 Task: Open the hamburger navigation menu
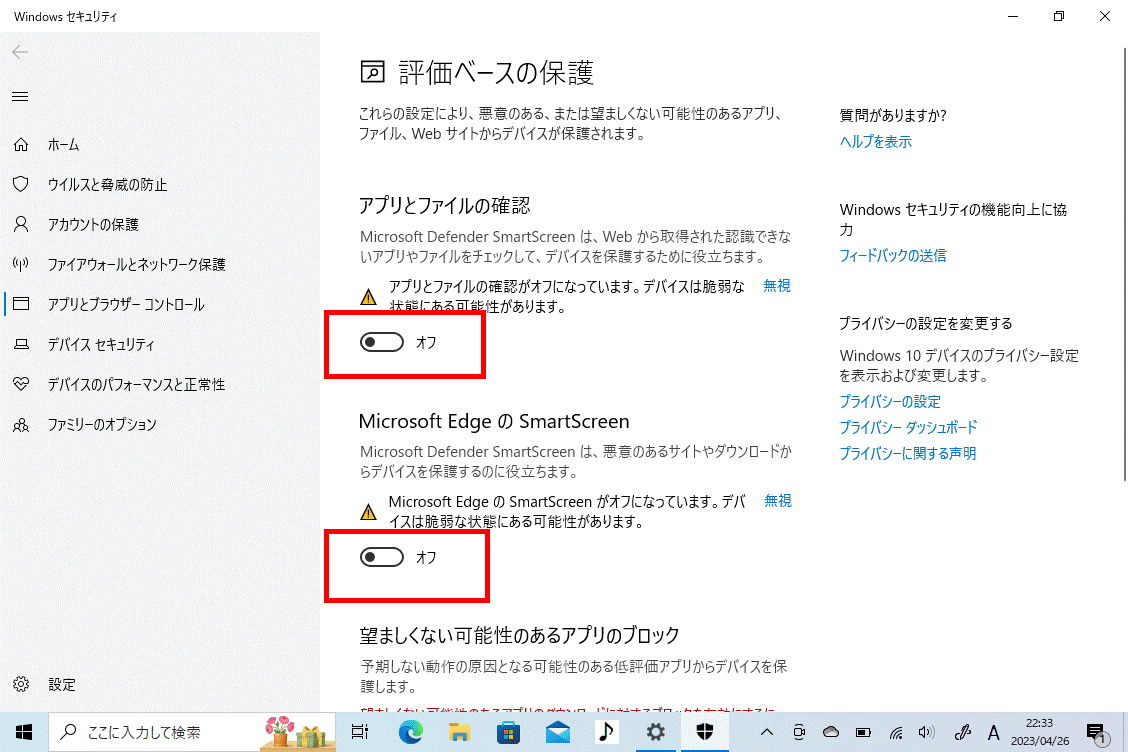[x=20, y=96]
